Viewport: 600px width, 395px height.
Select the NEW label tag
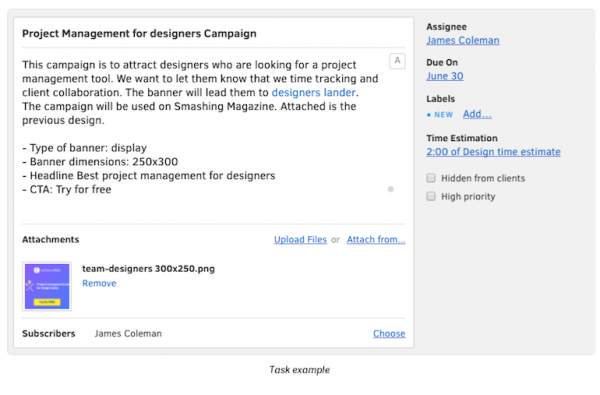(x=443, y=115)
